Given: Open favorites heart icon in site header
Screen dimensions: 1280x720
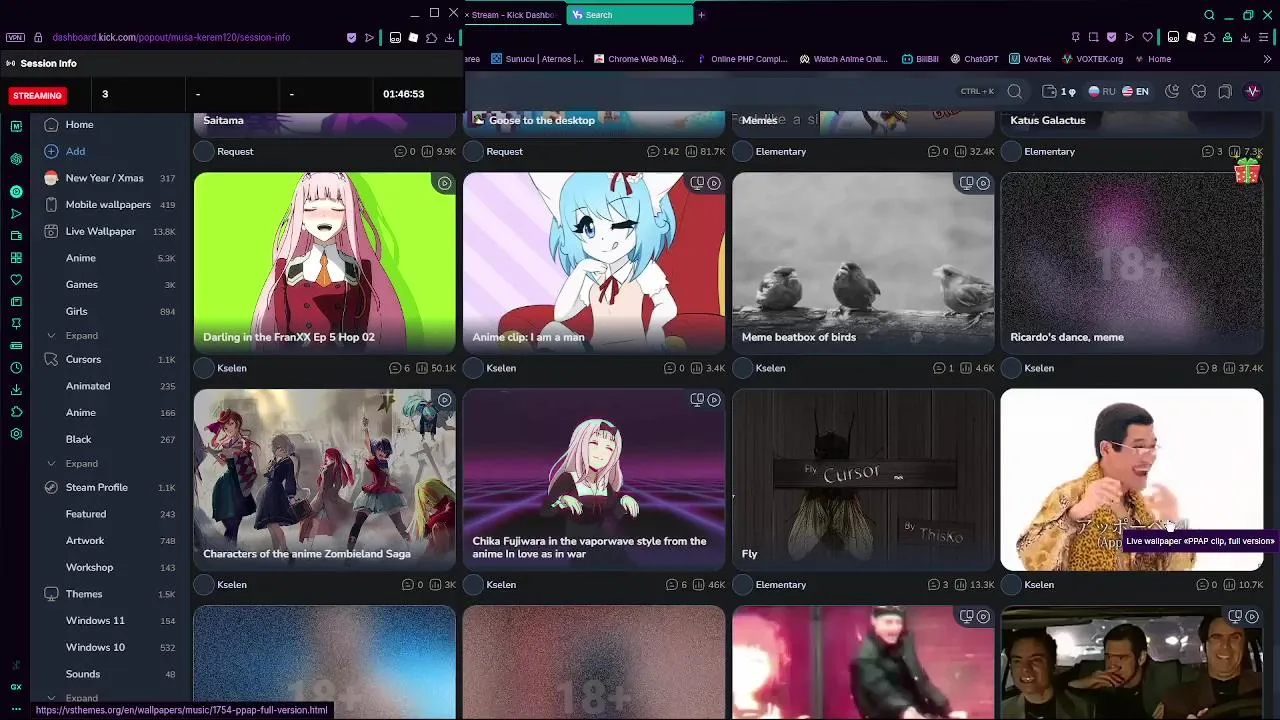Looking at the screenshot, I should 1199,92.
